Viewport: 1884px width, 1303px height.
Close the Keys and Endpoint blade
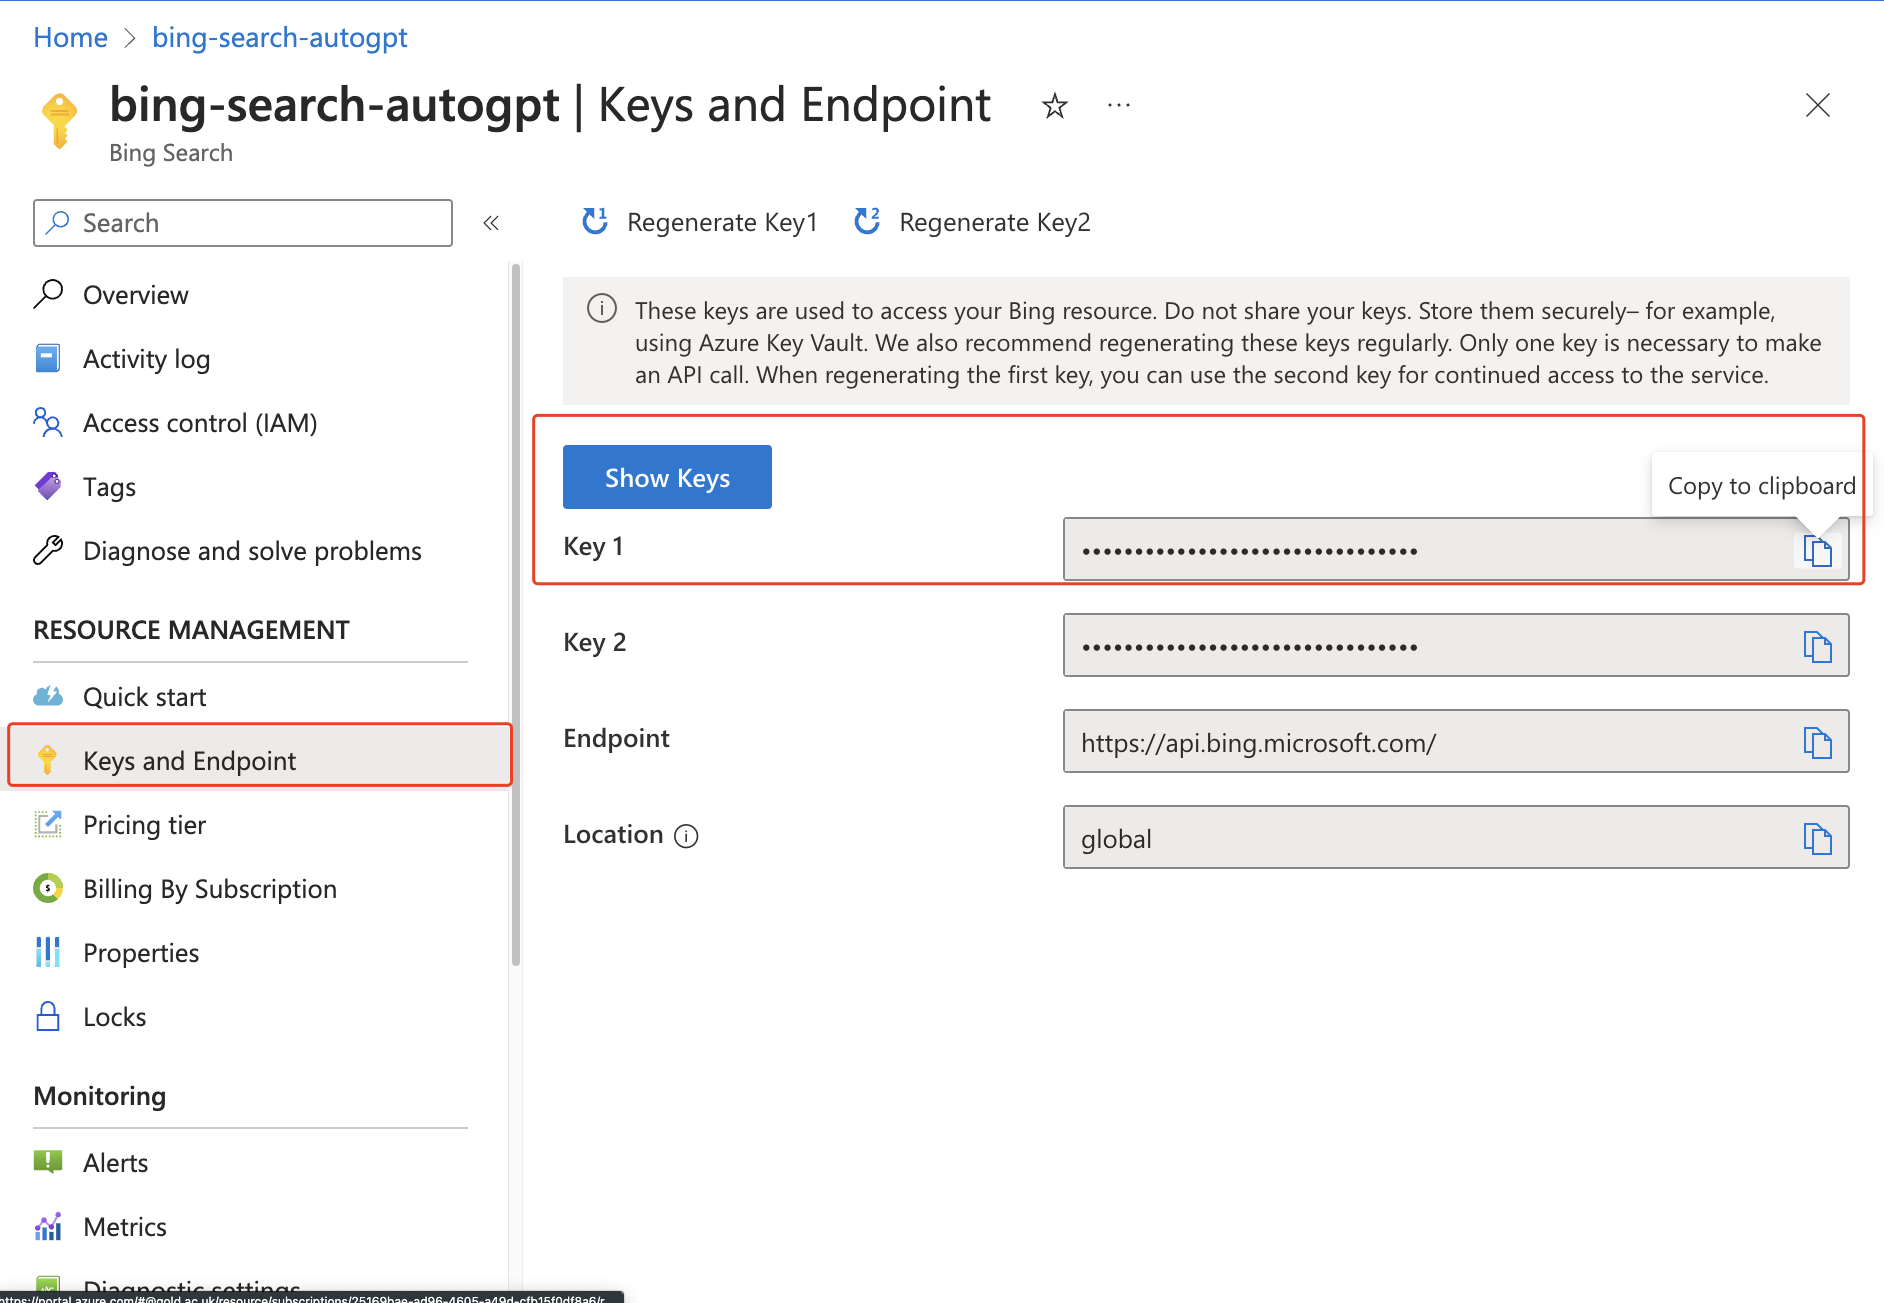pyautogui.click(x=1818, y=105)
